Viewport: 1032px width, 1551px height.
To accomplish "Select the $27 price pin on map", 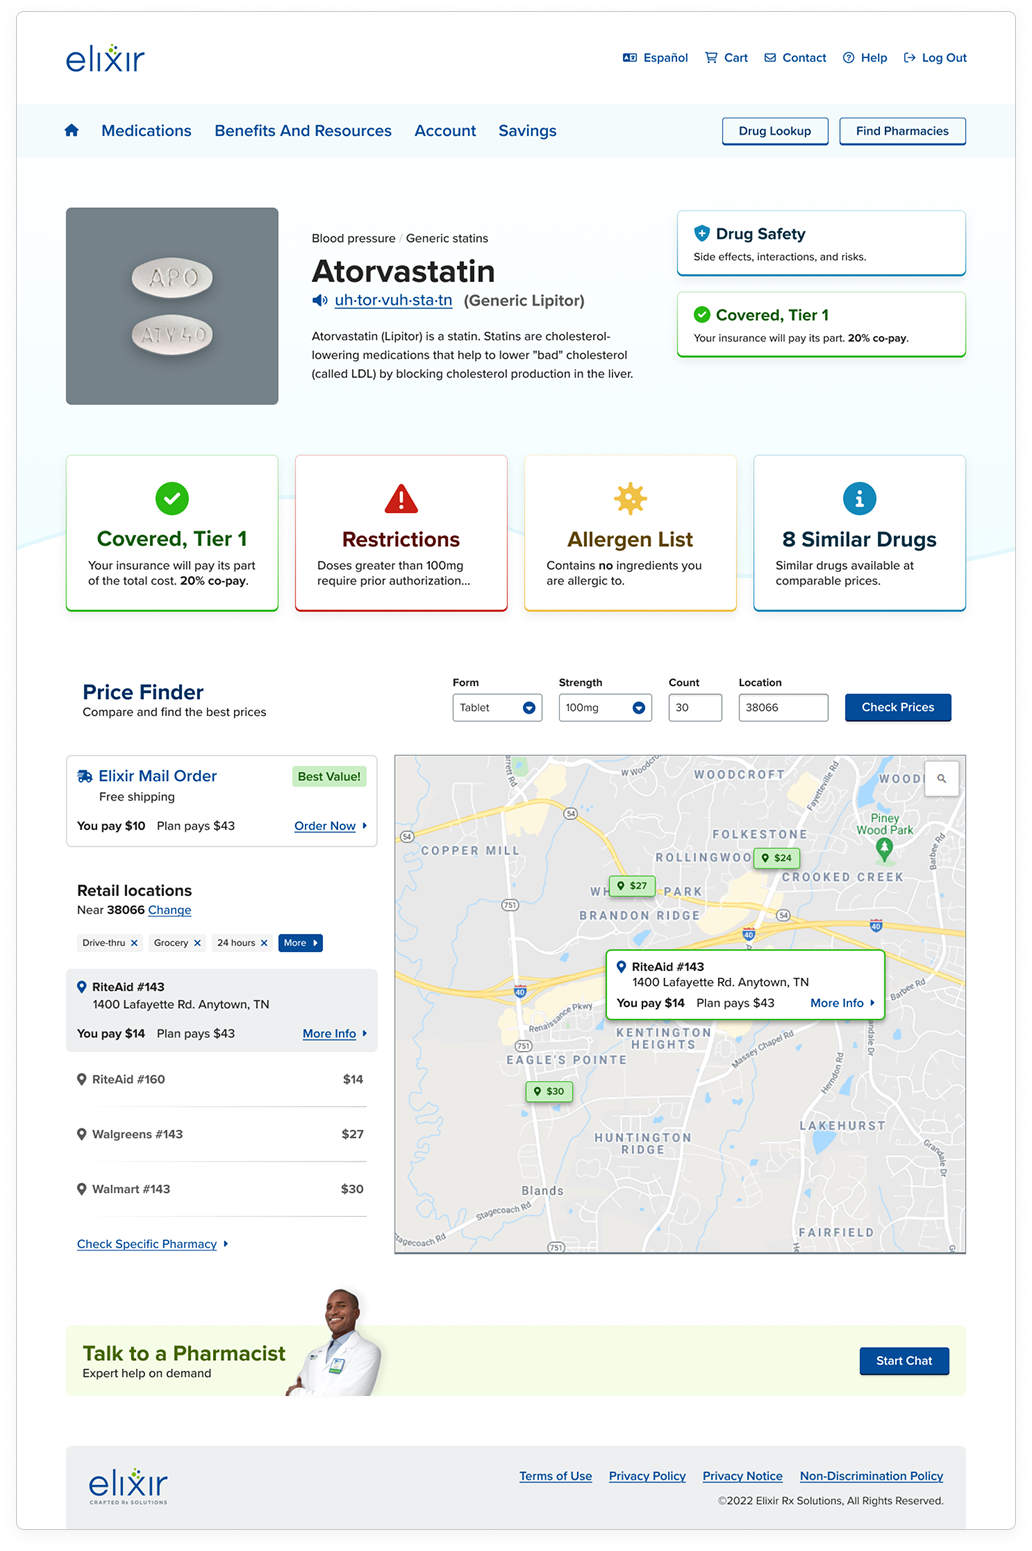I will [x=632, y=886].
